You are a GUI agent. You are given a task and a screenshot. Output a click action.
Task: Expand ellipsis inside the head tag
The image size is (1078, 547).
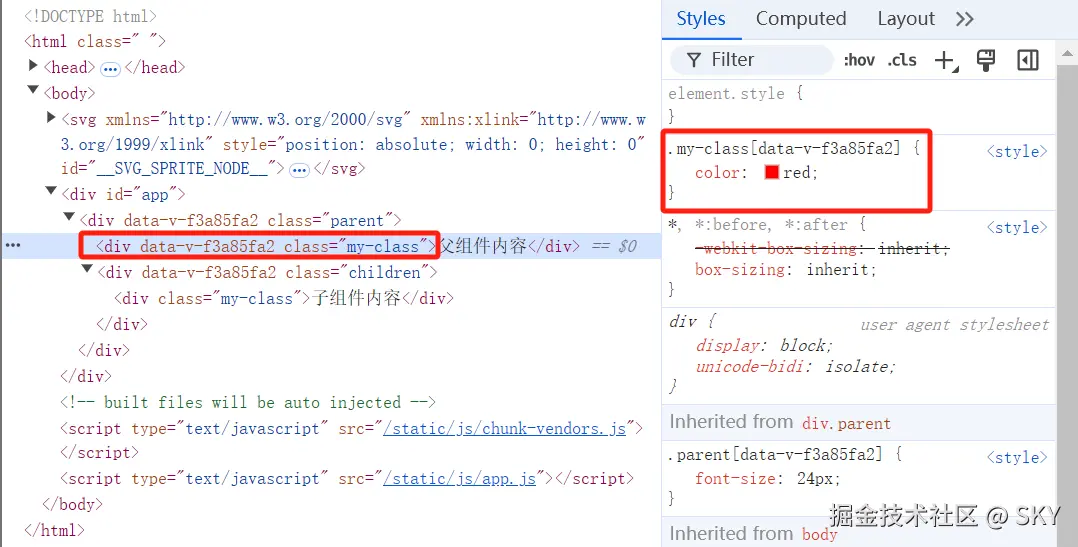[110, 69]
